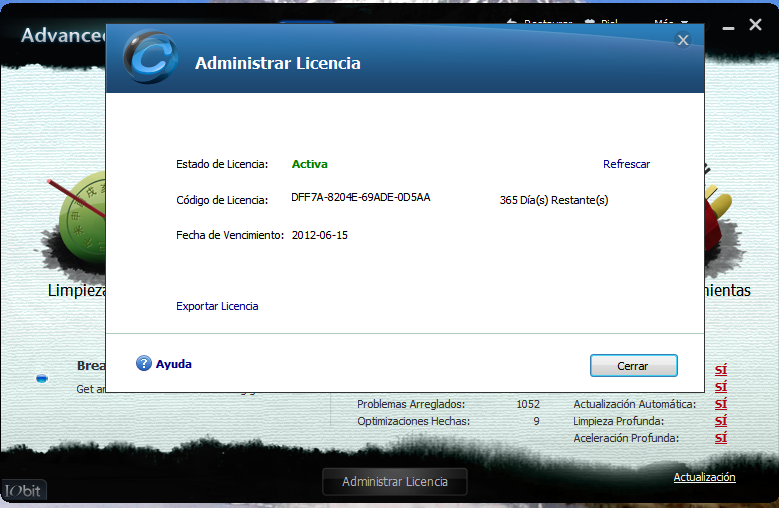Click the Problemas Arreglados label
Screen dimensions: 779x508
point(411,404)
